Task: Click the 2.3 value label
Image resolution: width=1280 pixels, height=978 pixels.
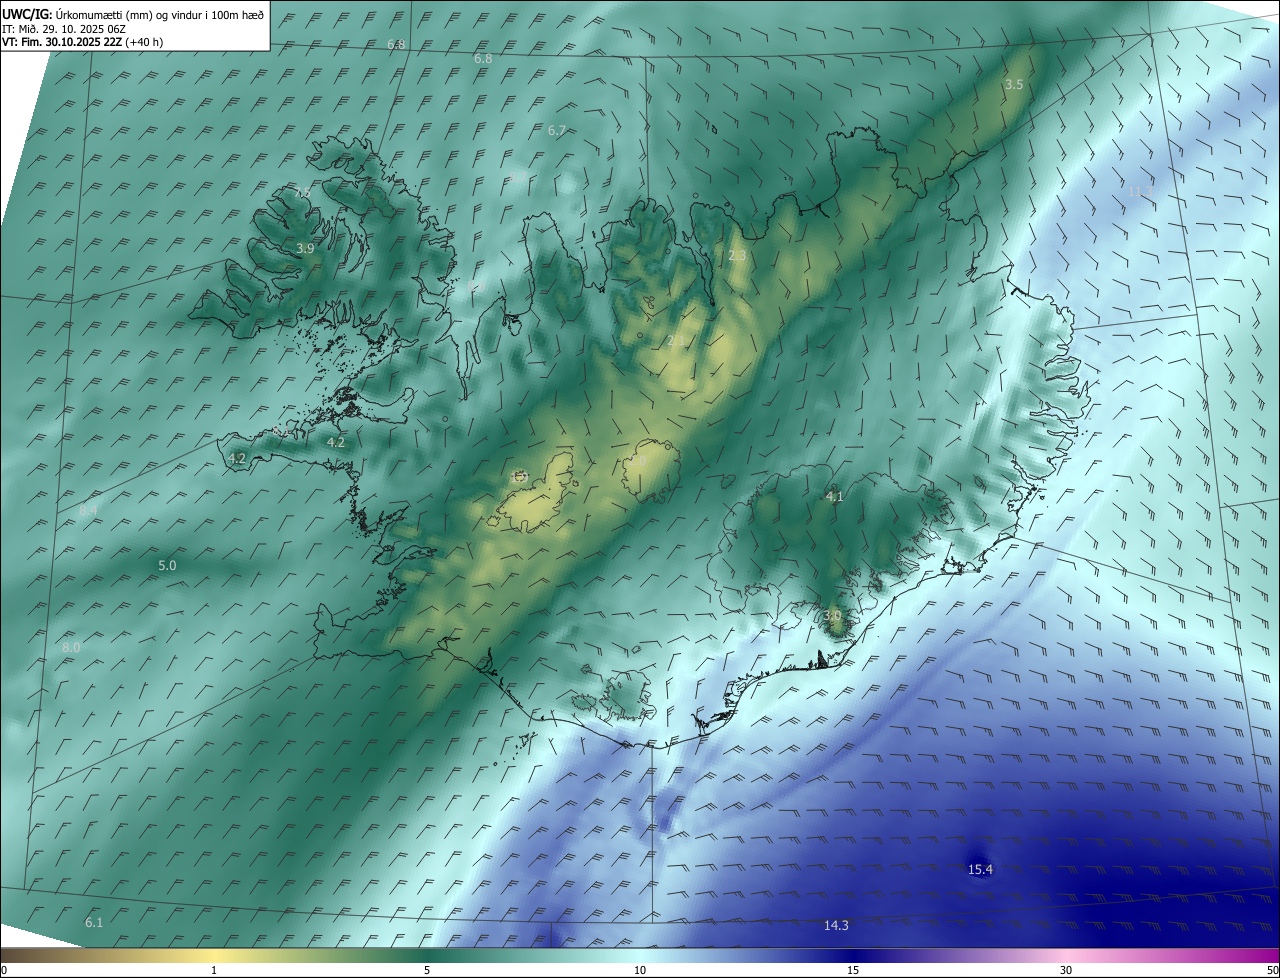Action: point(737,256)
